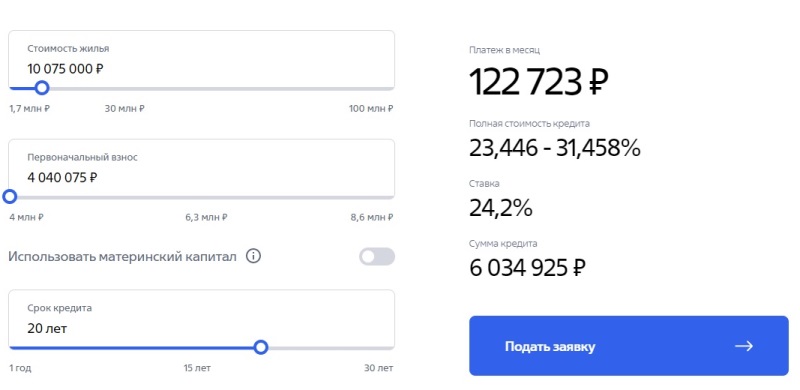800x390 pixels.
Task: Click the monthly payment 122 723 ₽ value
Action: coord(539,82)
